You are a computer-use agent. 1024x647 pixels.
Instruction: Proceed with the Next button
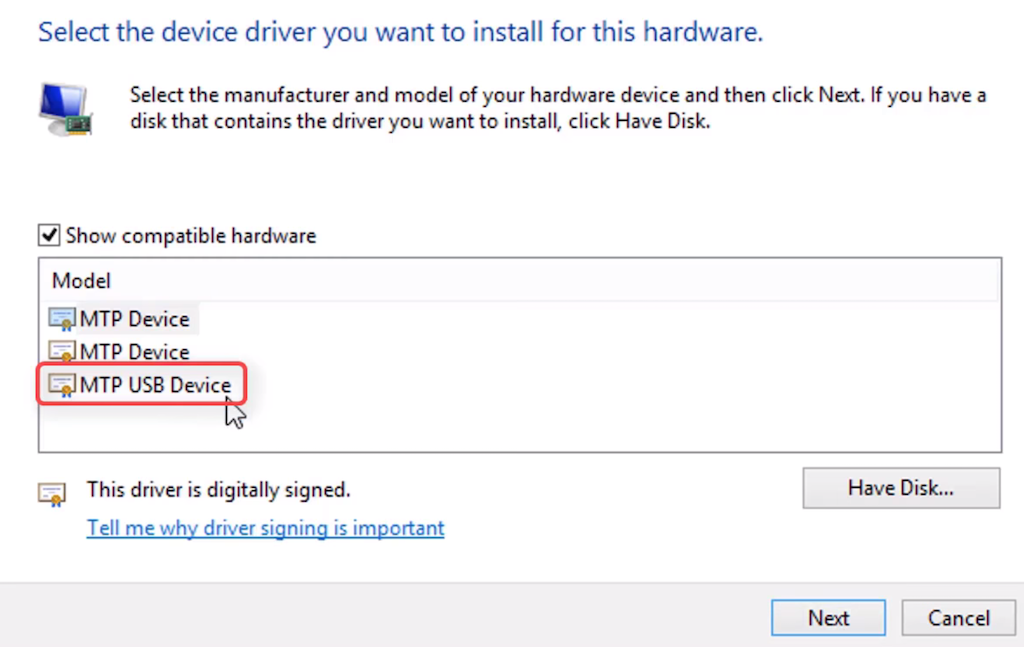[828, 618]
